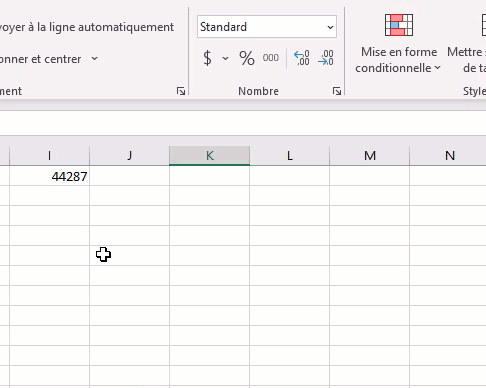This screenshot has width=486, height=388.
Task: Select column M header
Action: pyautogui.click(x=369, y=156)
